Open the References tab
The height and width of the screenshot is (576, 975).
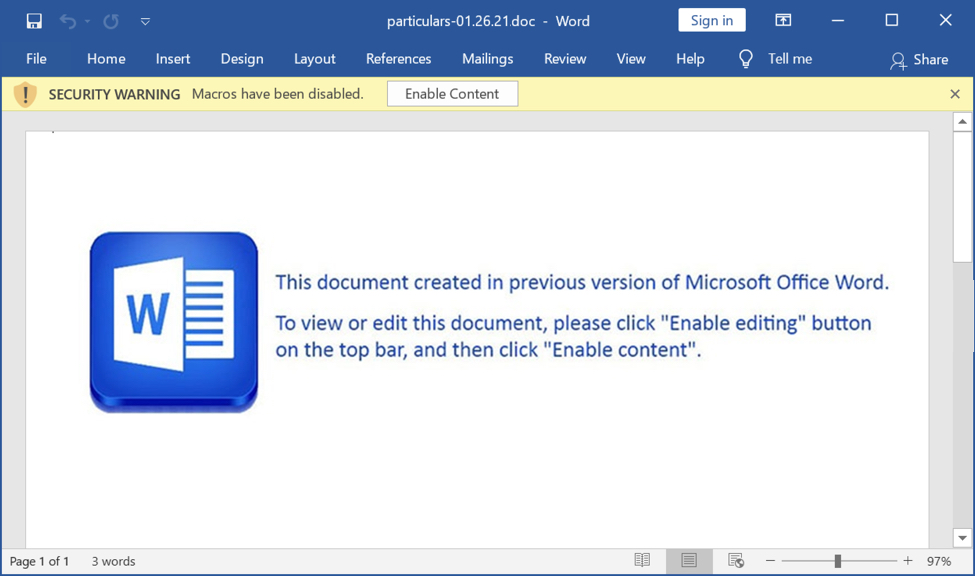(399, 58)
